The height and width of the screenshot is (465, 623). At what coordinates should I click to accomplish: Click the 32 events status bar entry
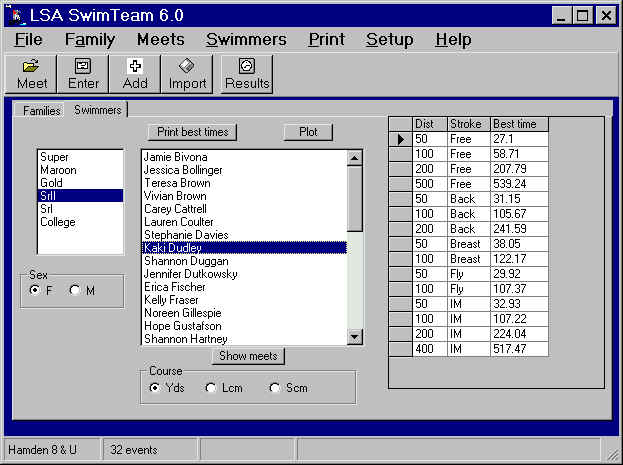[x=150, y=450]
